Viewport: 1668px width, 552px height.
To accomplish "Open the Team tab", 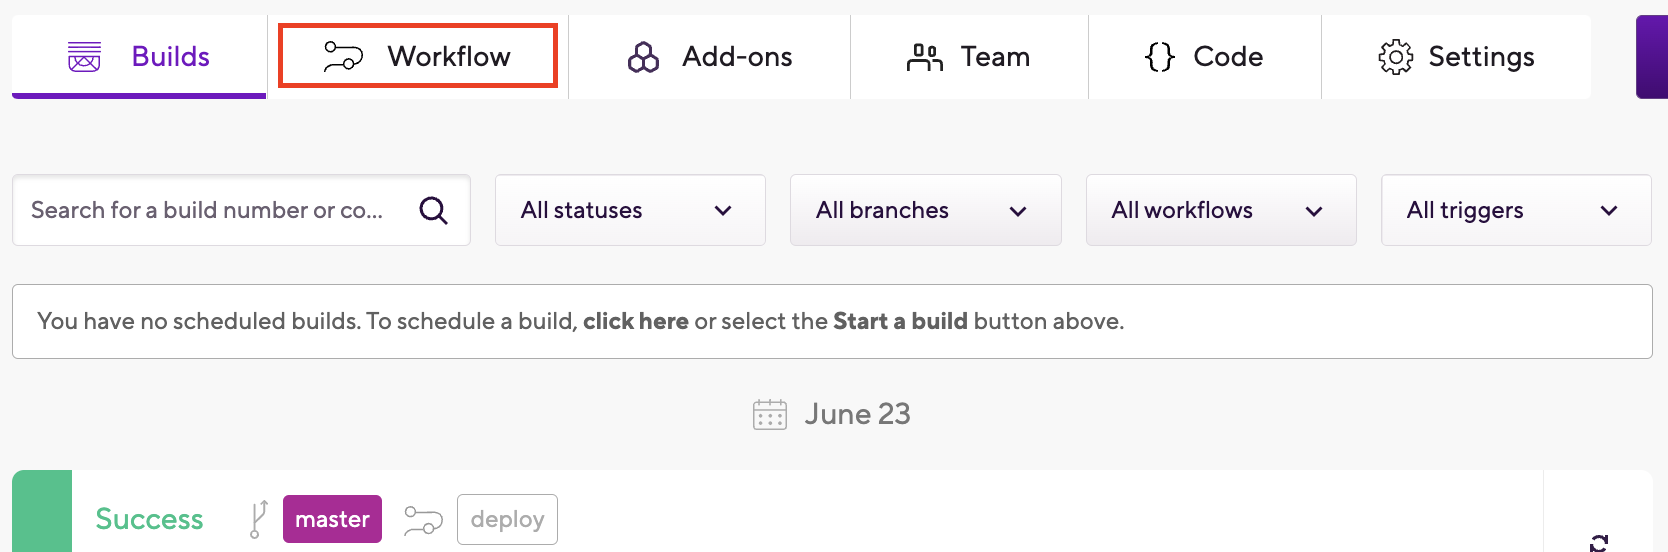I will coord(969,57).
